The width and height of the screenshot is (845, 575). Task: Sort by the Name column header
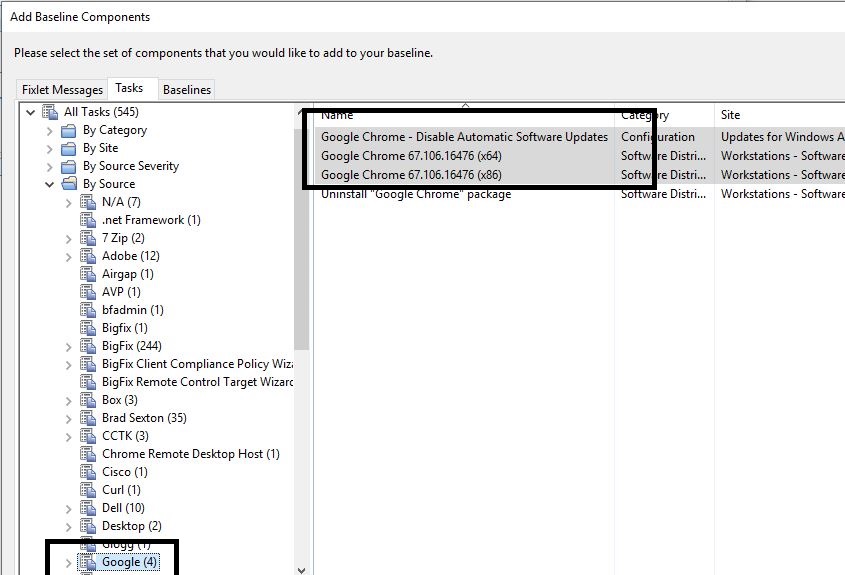[464, 115]
